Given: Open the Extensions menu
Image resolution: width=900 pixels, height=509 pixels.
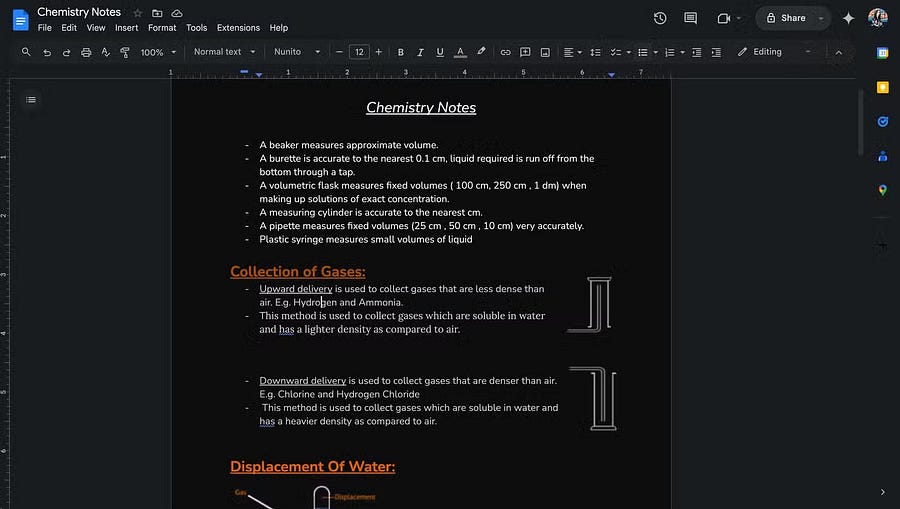Looking at the screenshot, I should click(x=238, y=28).
